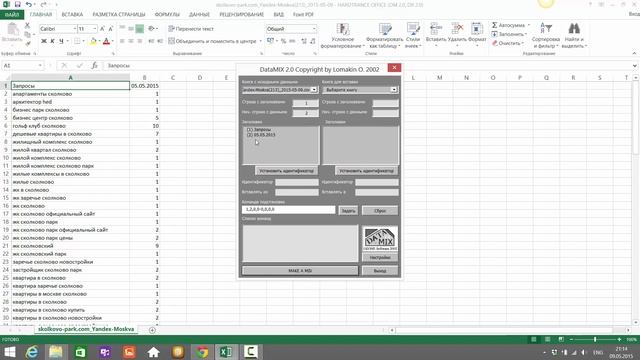
Task: Click the AutoSum sigma icon
Action: [494, 25]
